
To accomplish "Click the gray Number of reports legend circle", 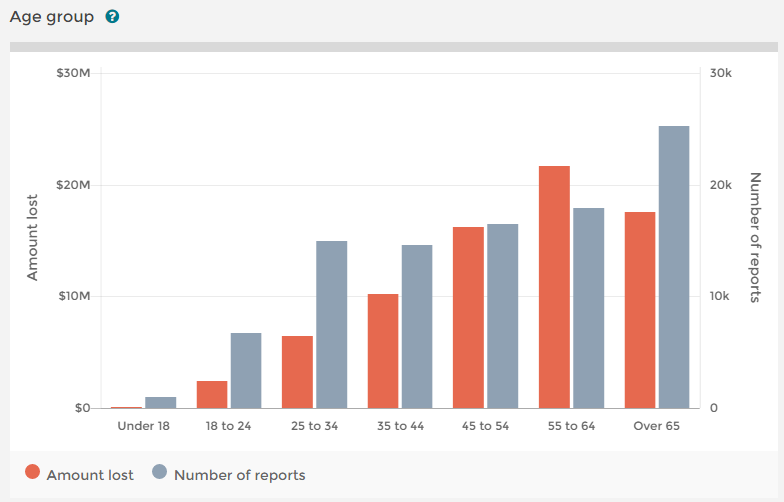I will click(159, 474).
